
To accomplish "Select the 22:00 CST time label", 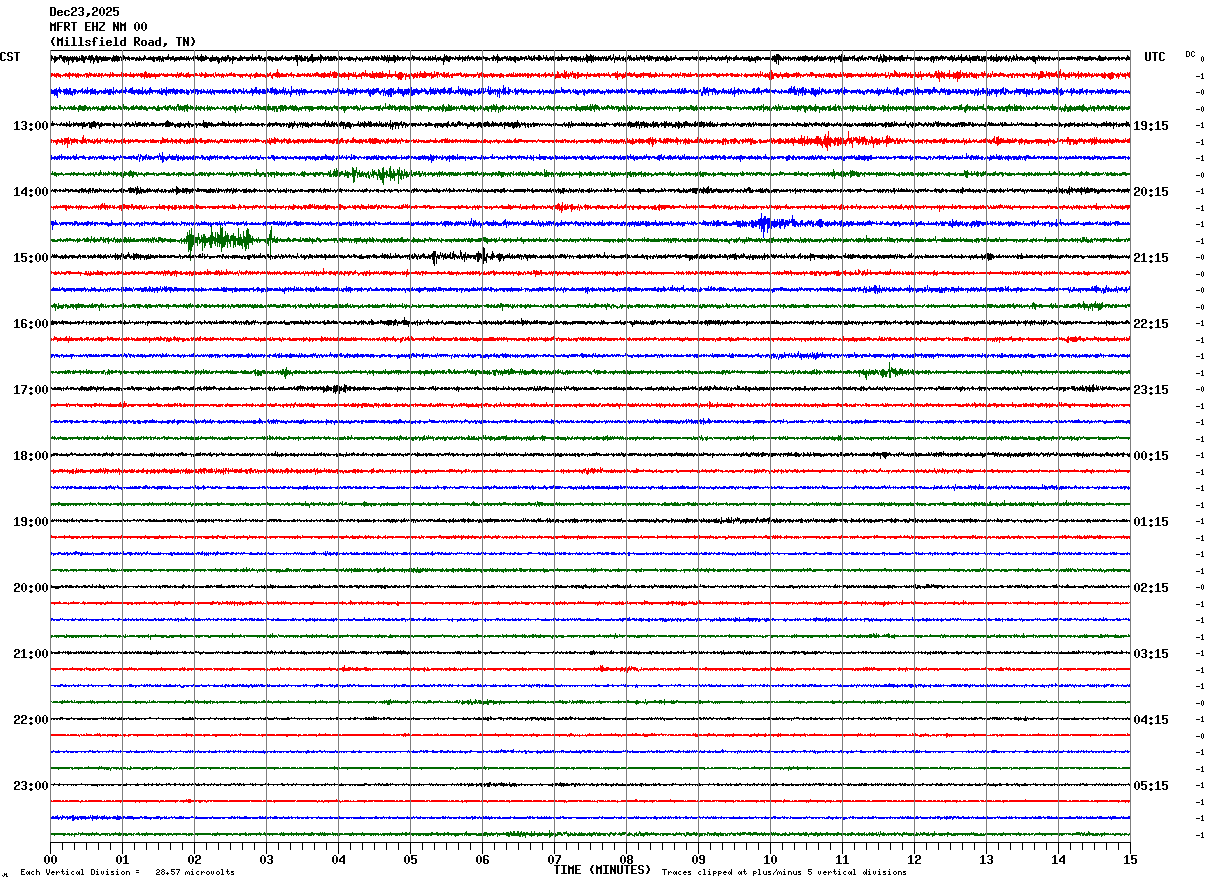I will pyautogui.click(x=31, y=720).
